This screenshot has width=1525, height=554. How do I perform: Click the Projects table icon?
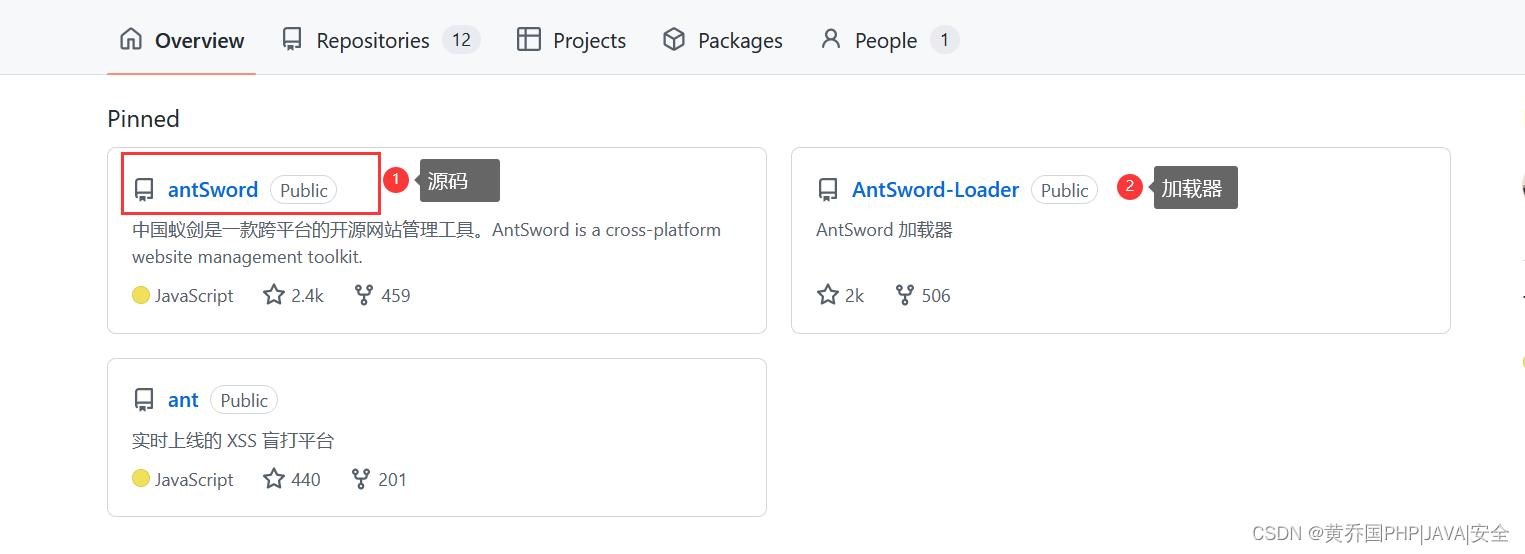pos(528,40)
